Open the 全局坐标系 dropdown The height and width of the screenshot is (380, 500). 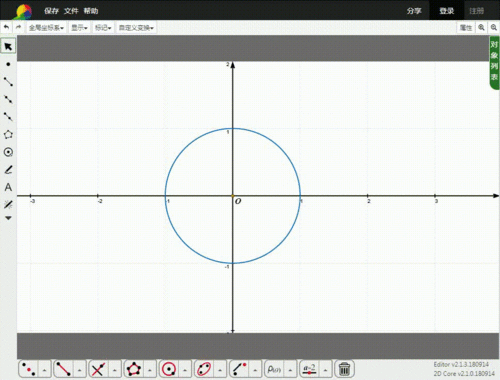pyautogui.click(x=46, y=28)
